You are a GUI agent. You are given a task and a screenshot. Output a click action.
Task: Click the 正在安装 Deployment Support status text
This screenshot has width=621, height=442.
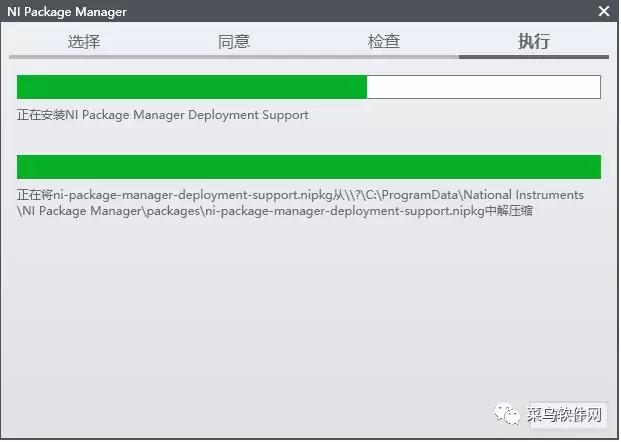coord(163,115)
